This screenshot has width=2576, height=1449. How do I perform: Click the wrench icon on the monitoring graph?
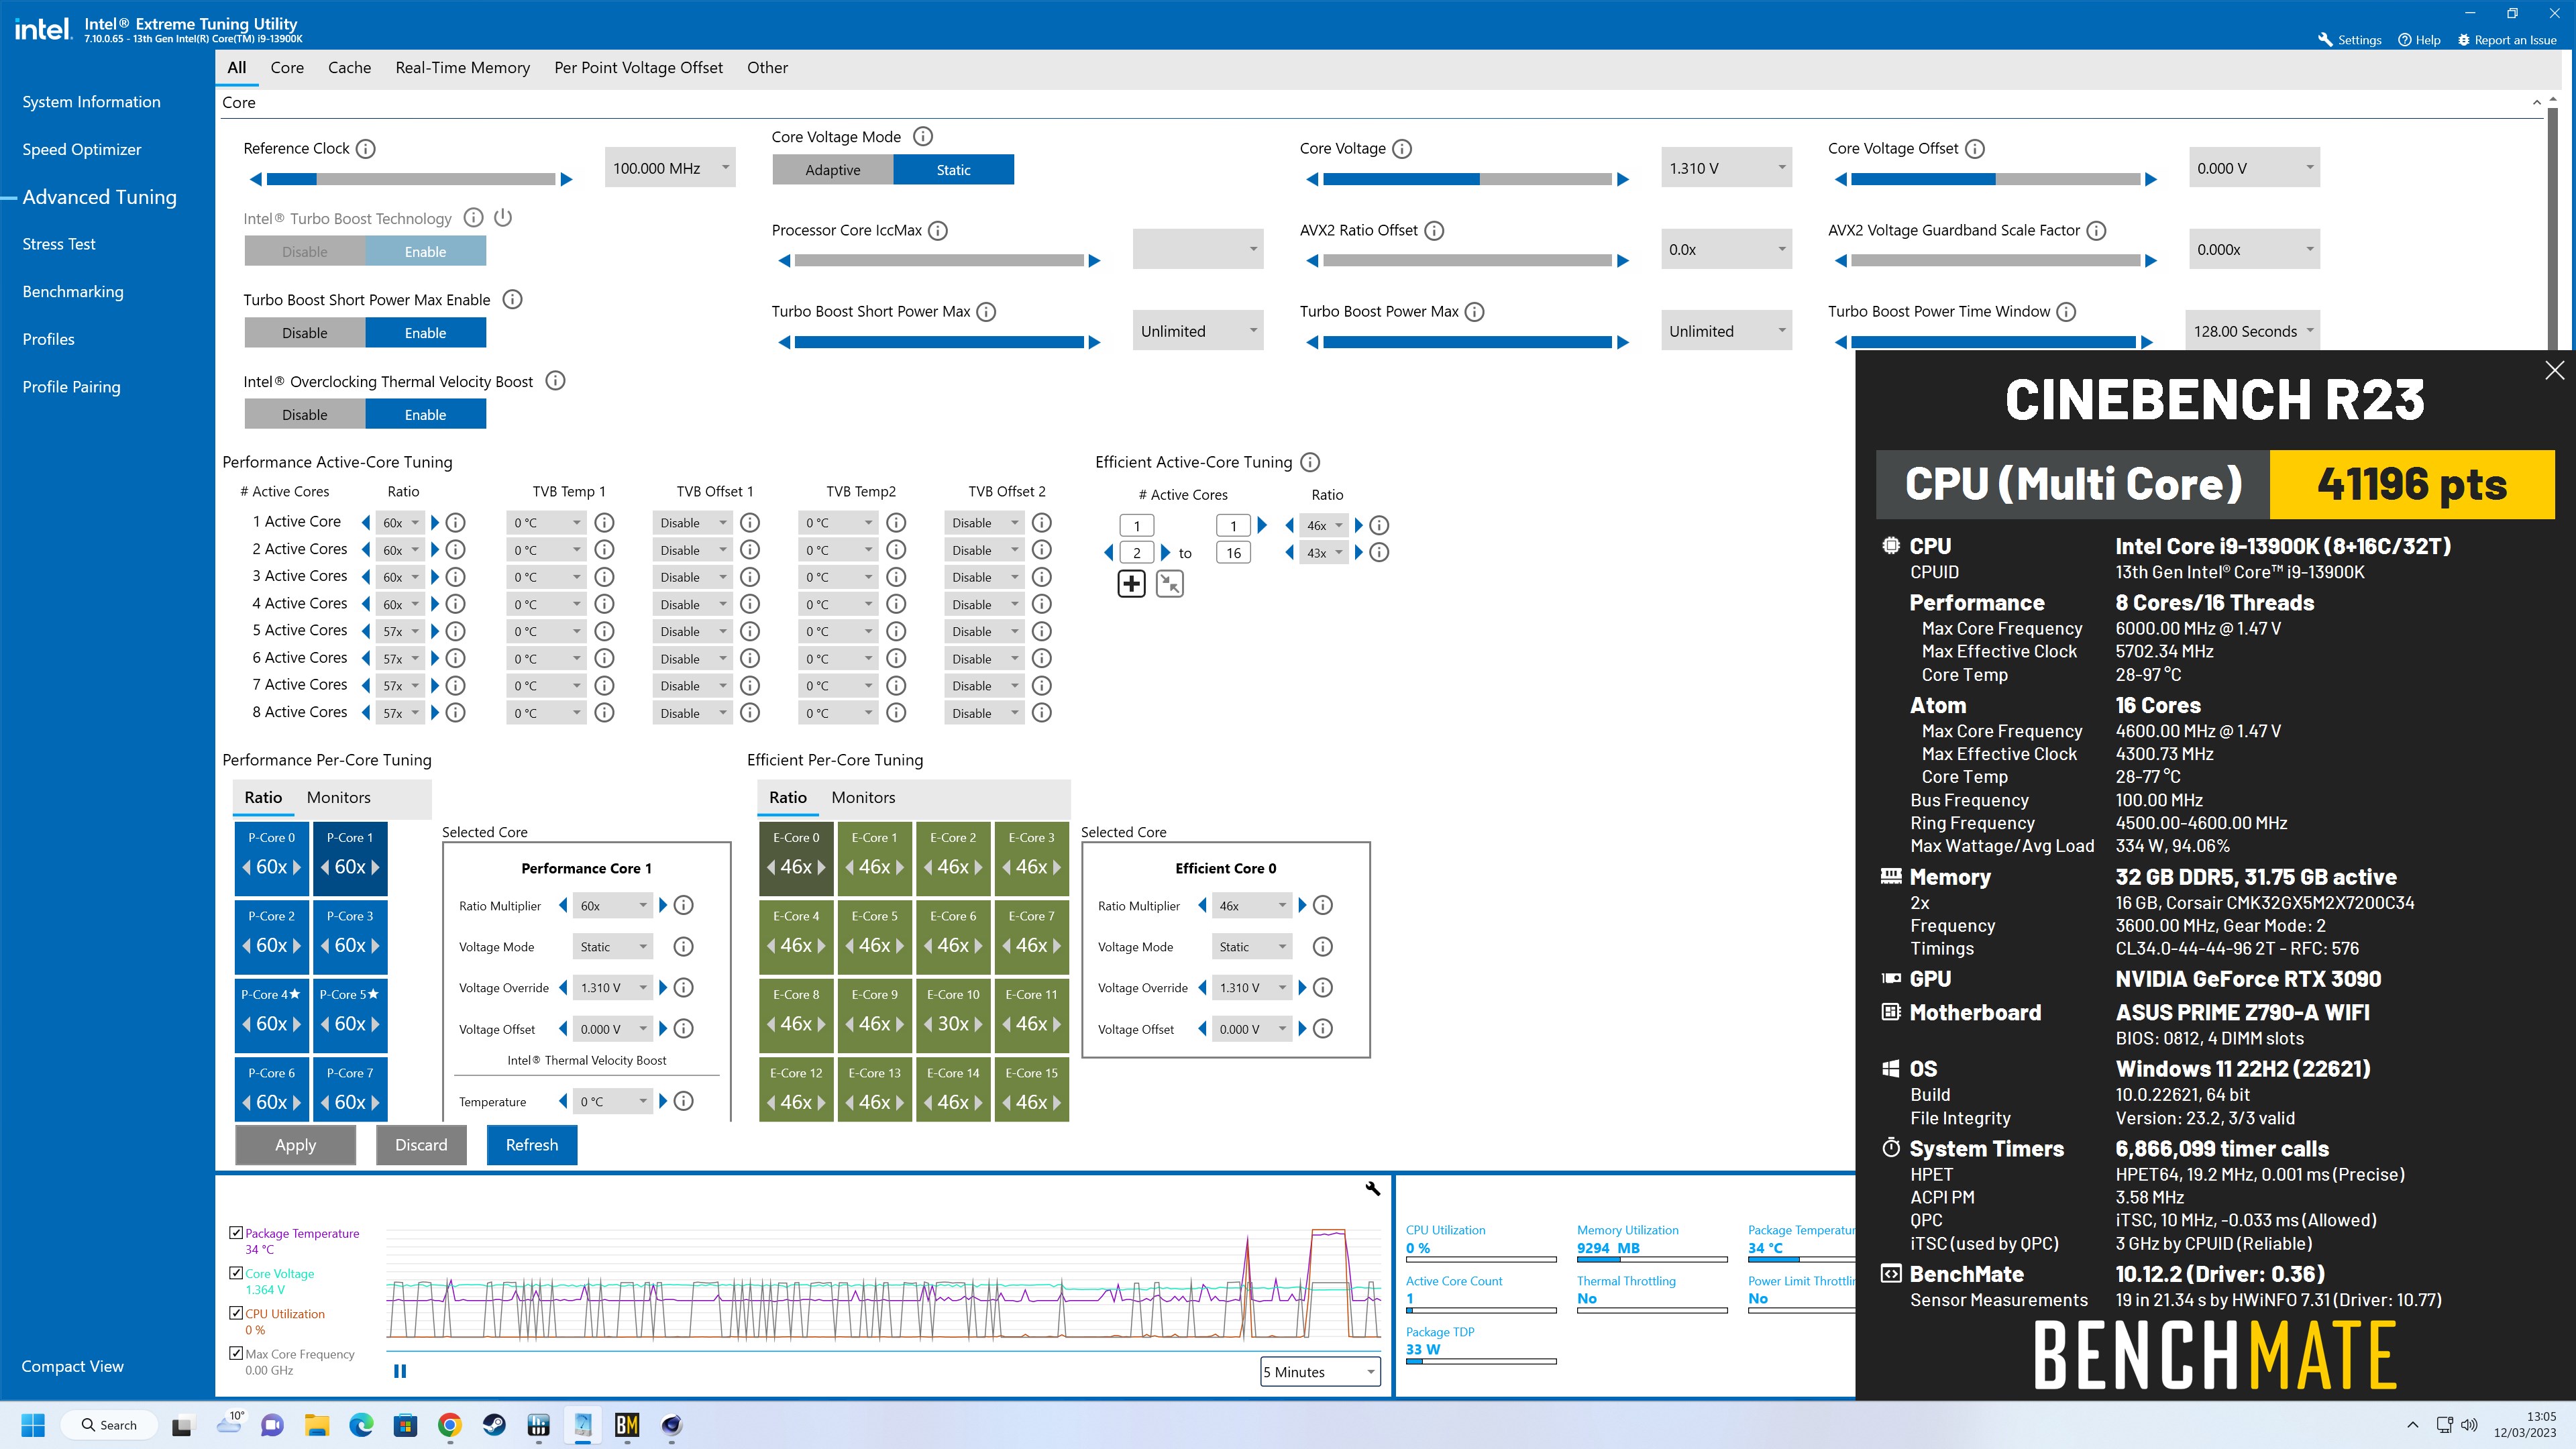[1372, 1188]
